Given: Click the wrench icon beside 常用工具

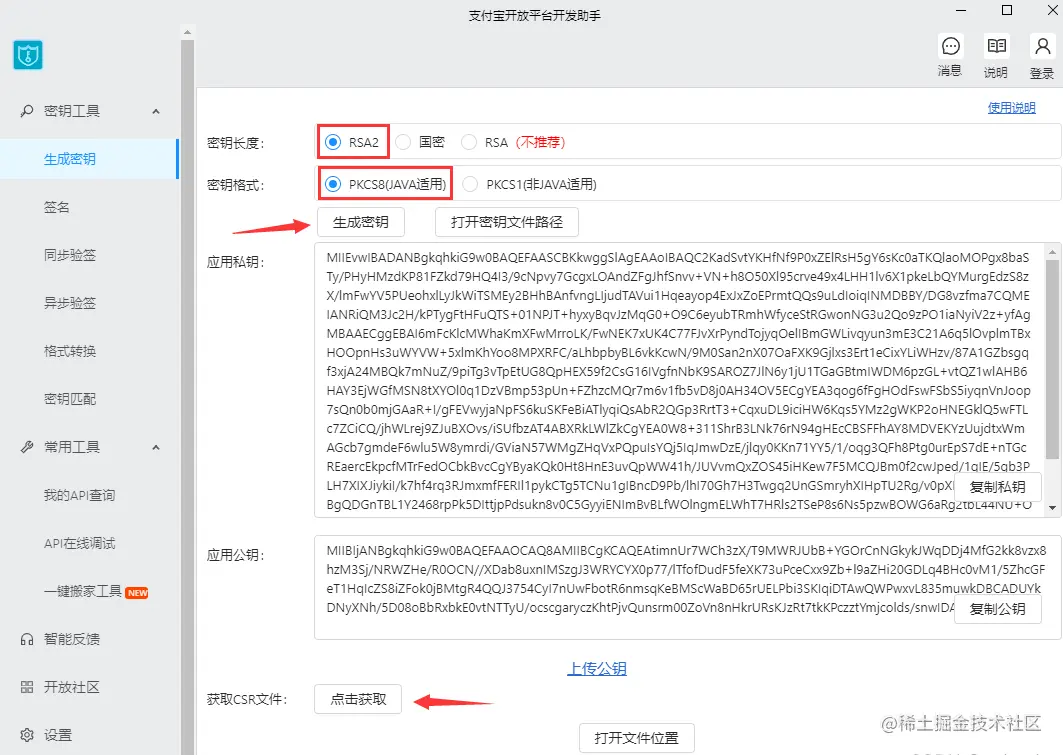Looking at the screenshot, I should (x=27, y=447).
